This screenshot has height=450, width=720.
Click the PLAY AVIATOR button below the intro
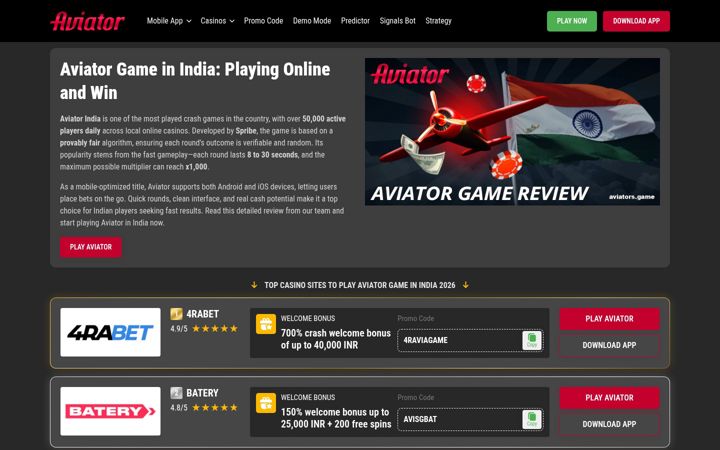(90, 247)
